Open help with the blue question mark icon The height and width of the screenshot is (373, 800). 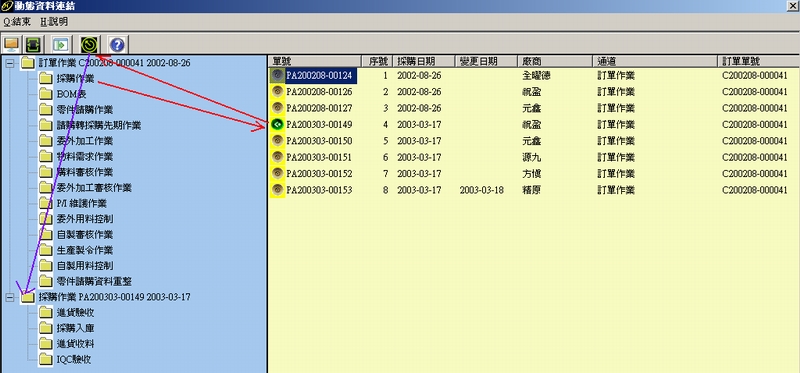pos(117,45)
